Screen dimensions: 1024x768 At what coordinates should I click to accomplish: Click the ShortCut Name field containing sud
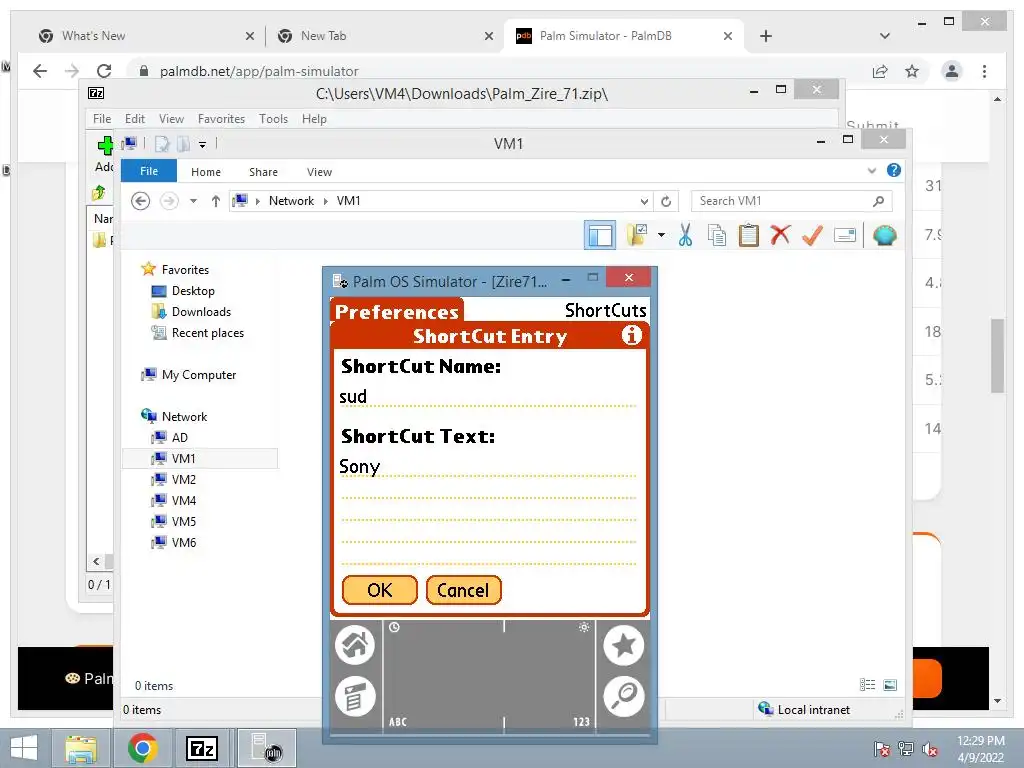(x=488, y=396)
